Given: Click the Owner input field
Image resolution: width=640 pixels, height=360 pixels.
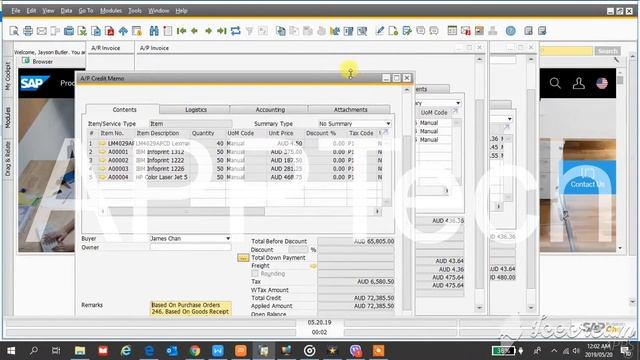Looking at the screenshot, I should coord(190,247).
